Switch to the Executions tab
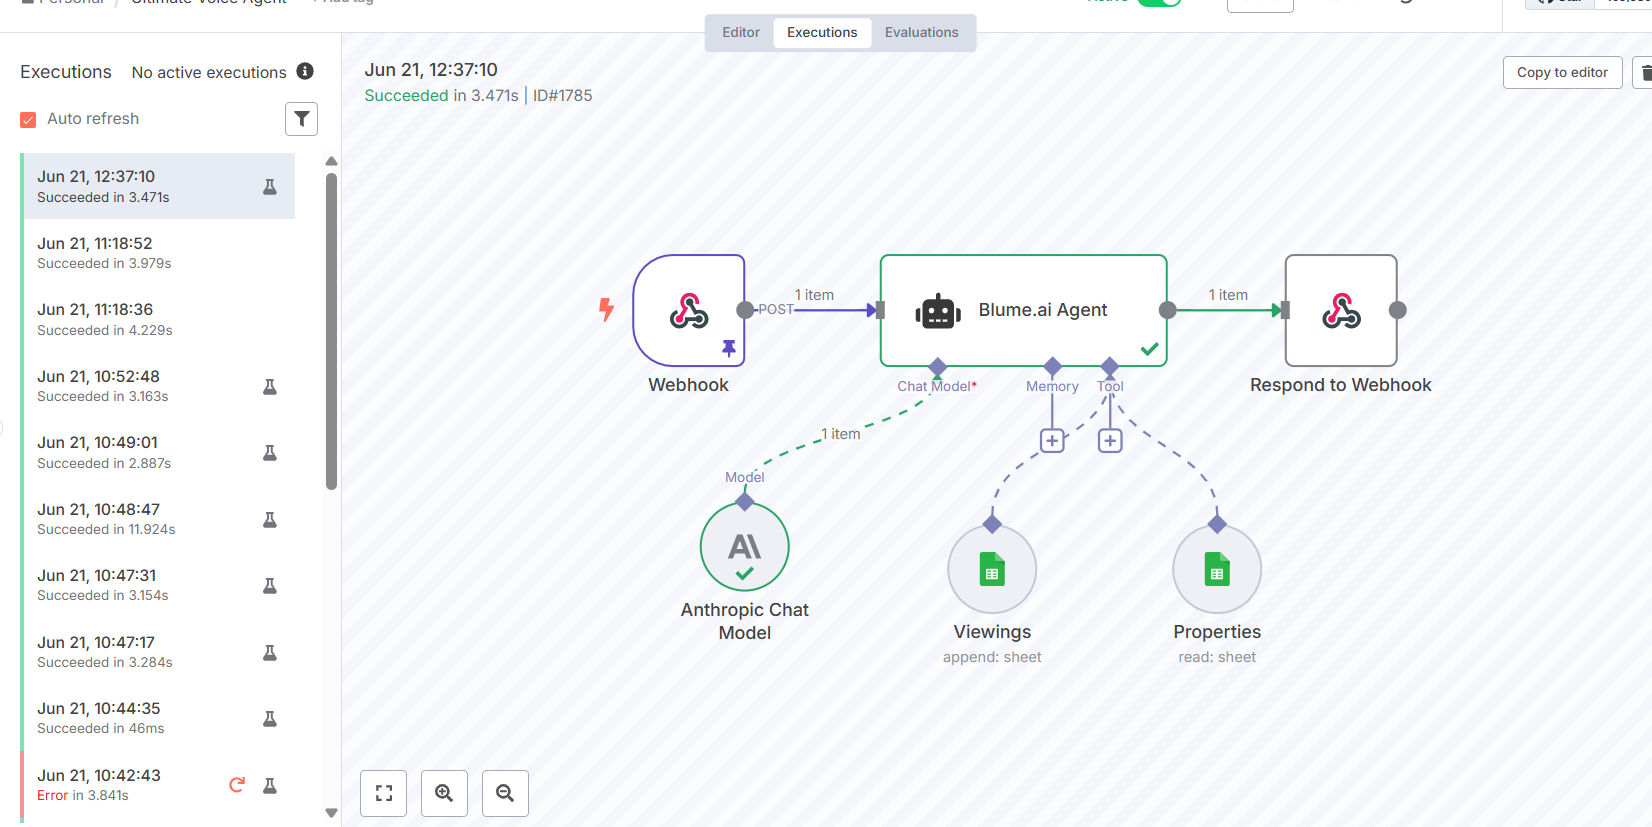 [x=822, y=32]
